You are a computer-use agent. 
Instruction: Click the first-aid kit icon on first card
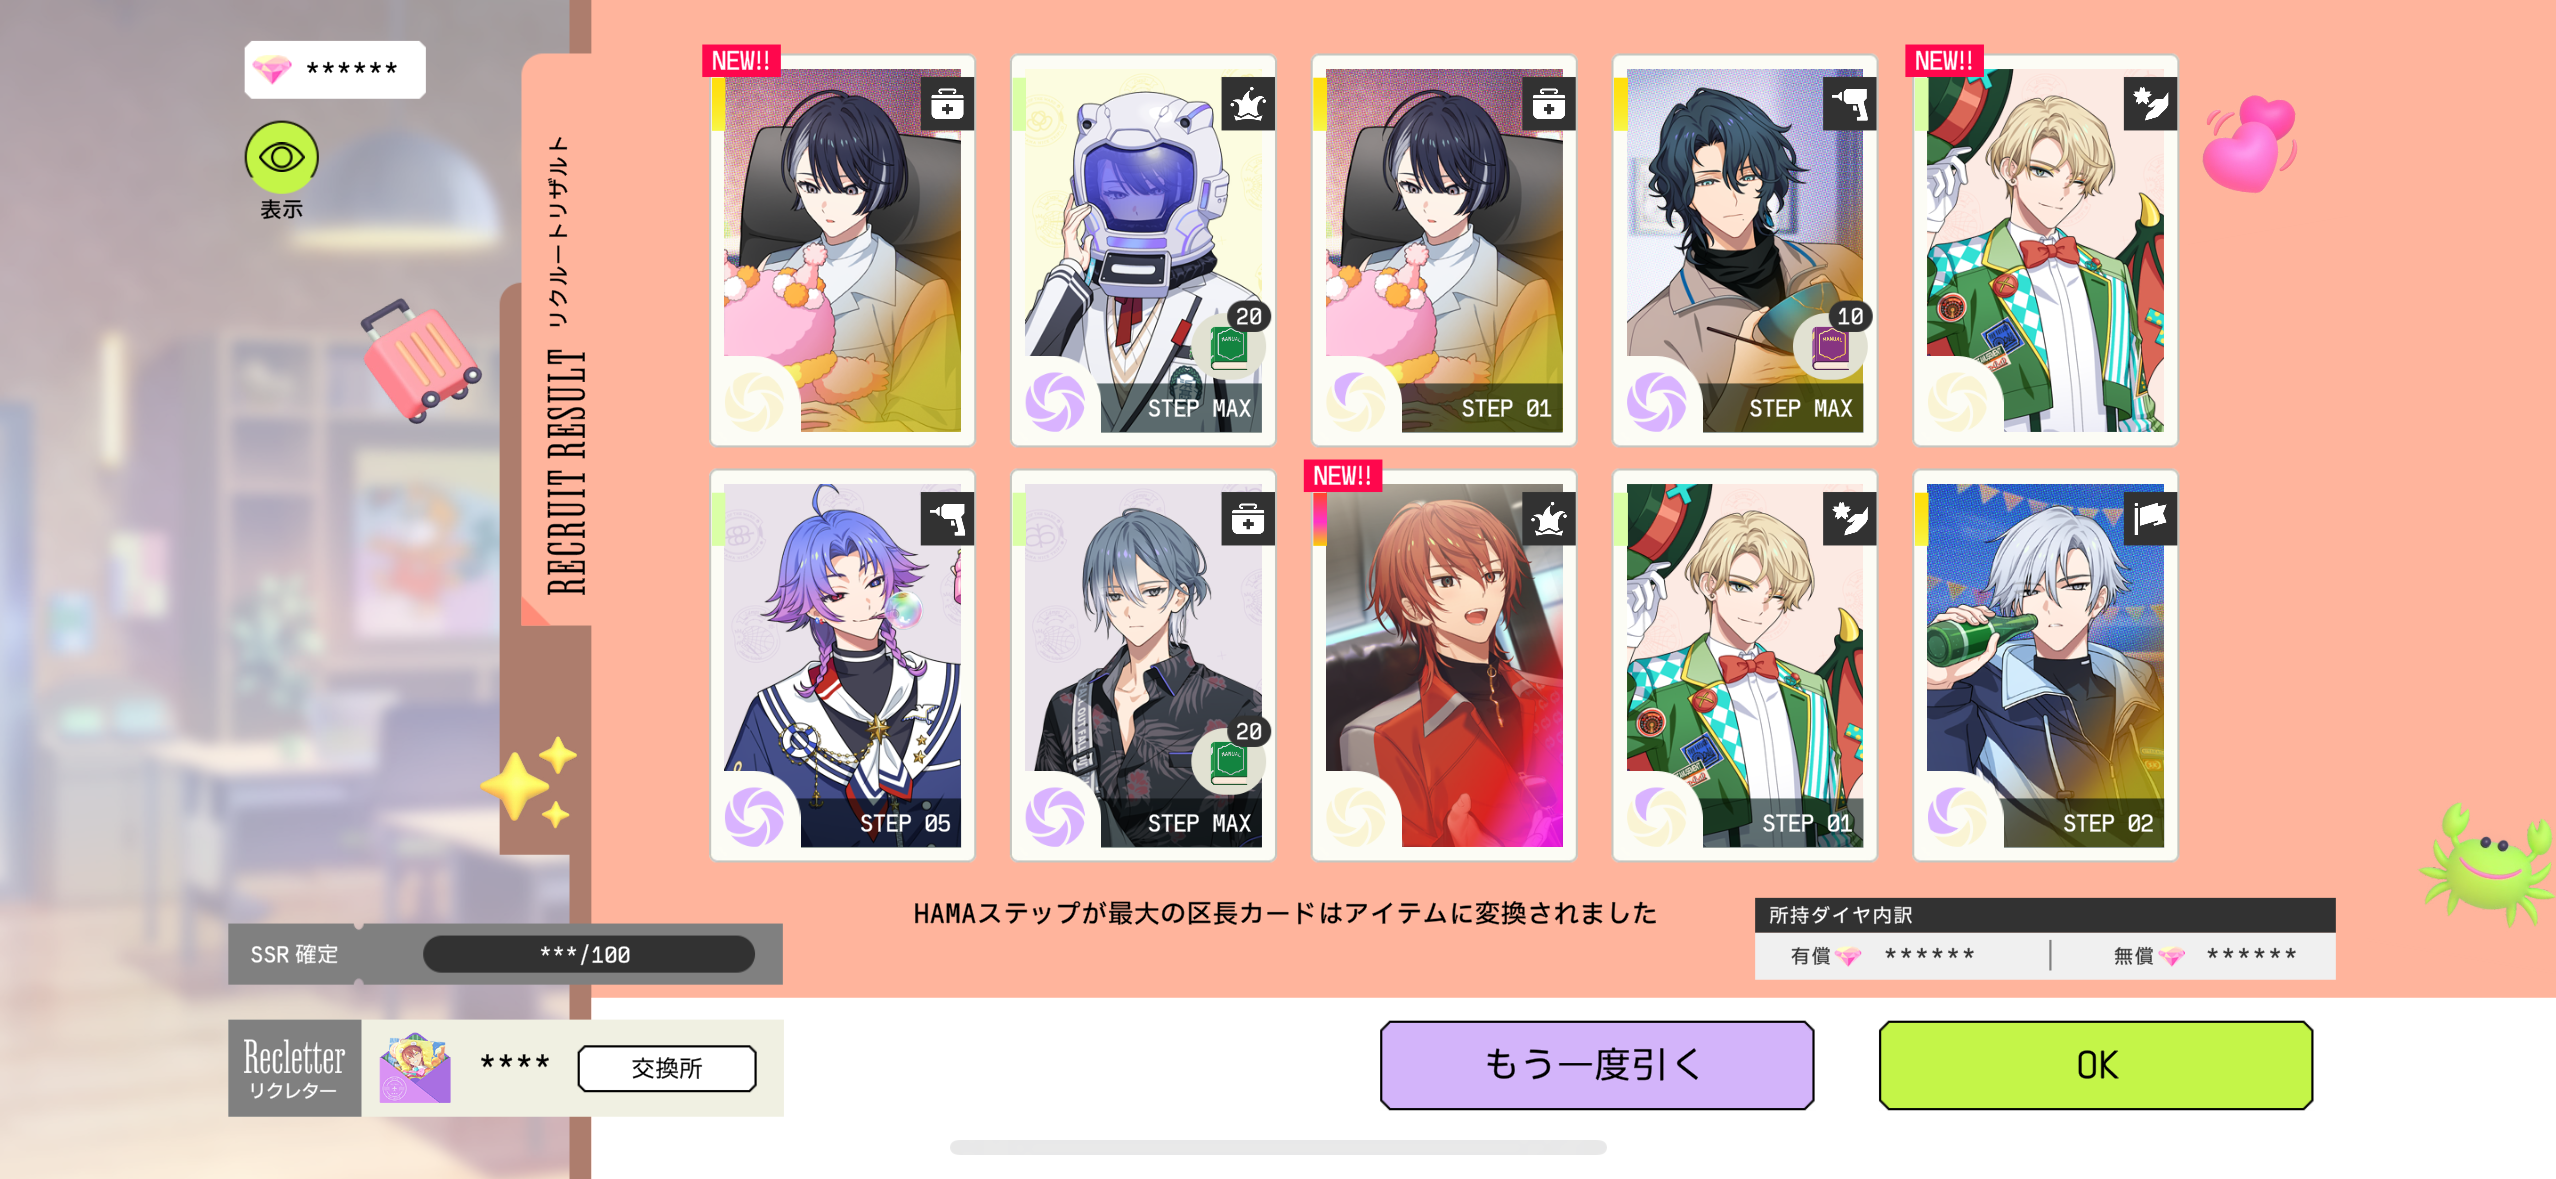coord(946,104)
